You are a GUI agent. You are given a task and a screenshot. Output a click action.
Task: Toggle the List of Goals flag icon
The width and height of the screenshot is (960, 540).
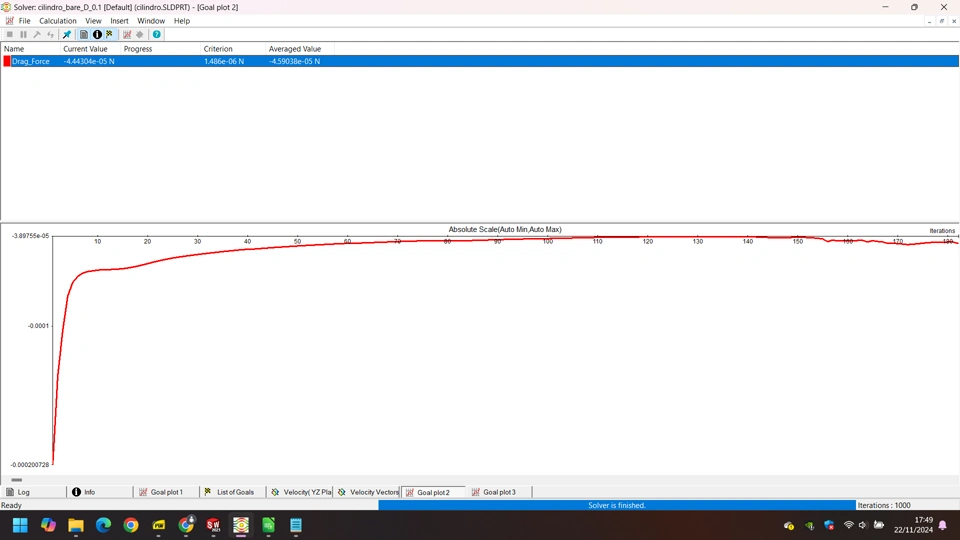(110, 34)
